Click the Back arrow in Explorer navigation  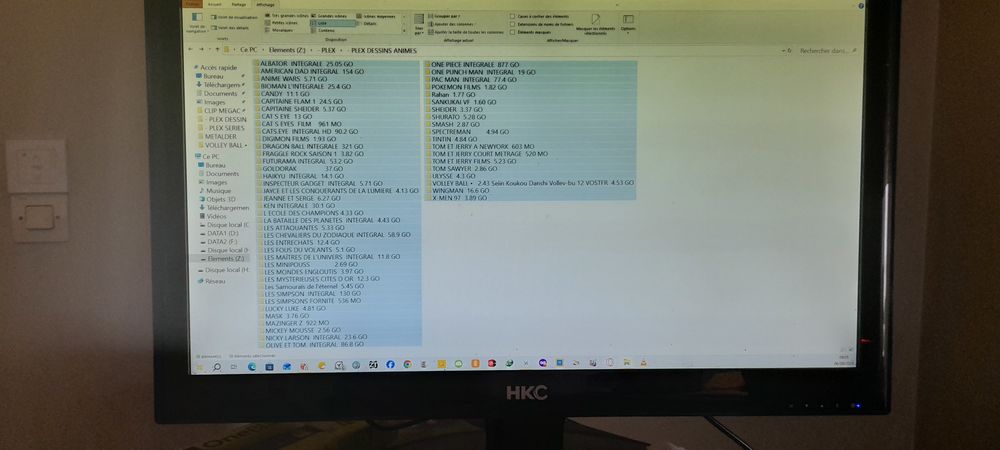tap(192, 49)
